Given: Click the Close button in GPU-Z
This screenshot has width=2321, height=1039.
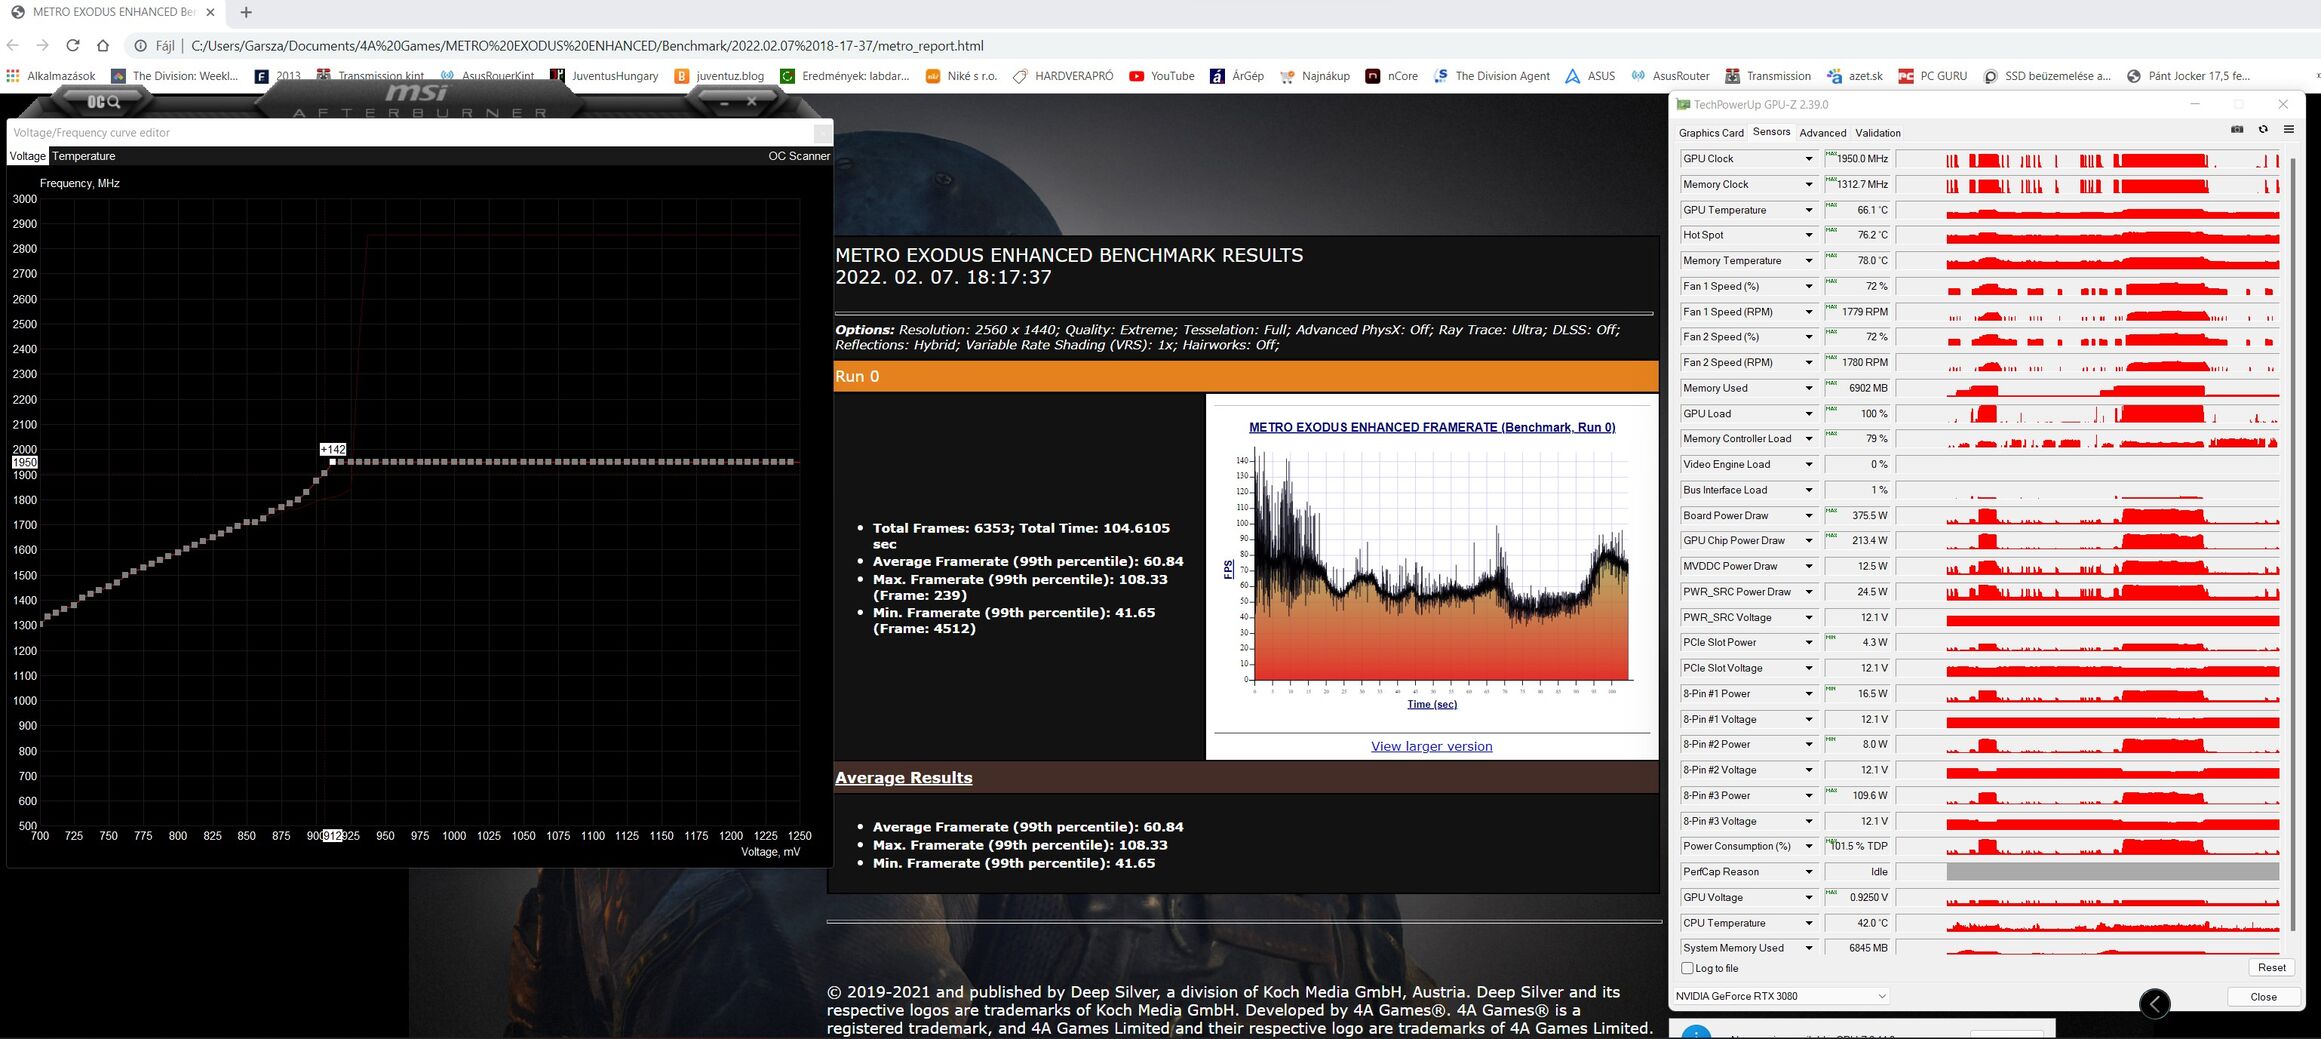Looking at the screenshot, I should [2263, 997].
